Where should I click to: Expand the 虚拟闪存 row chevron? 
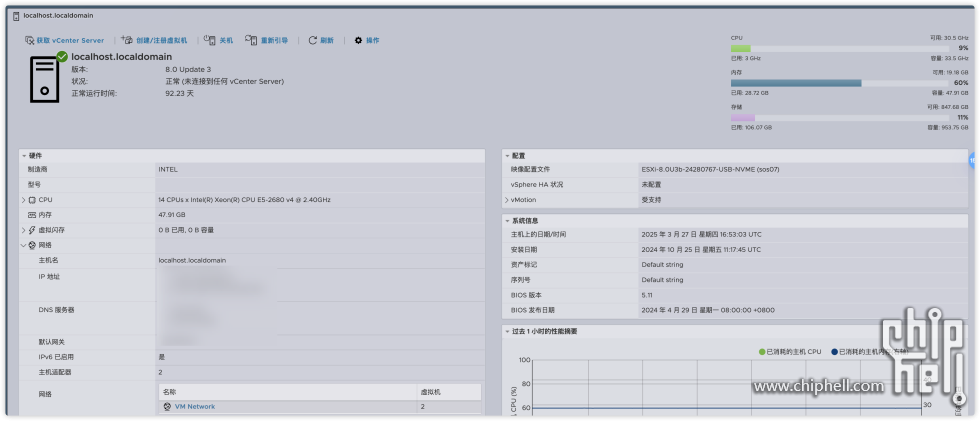24,230
